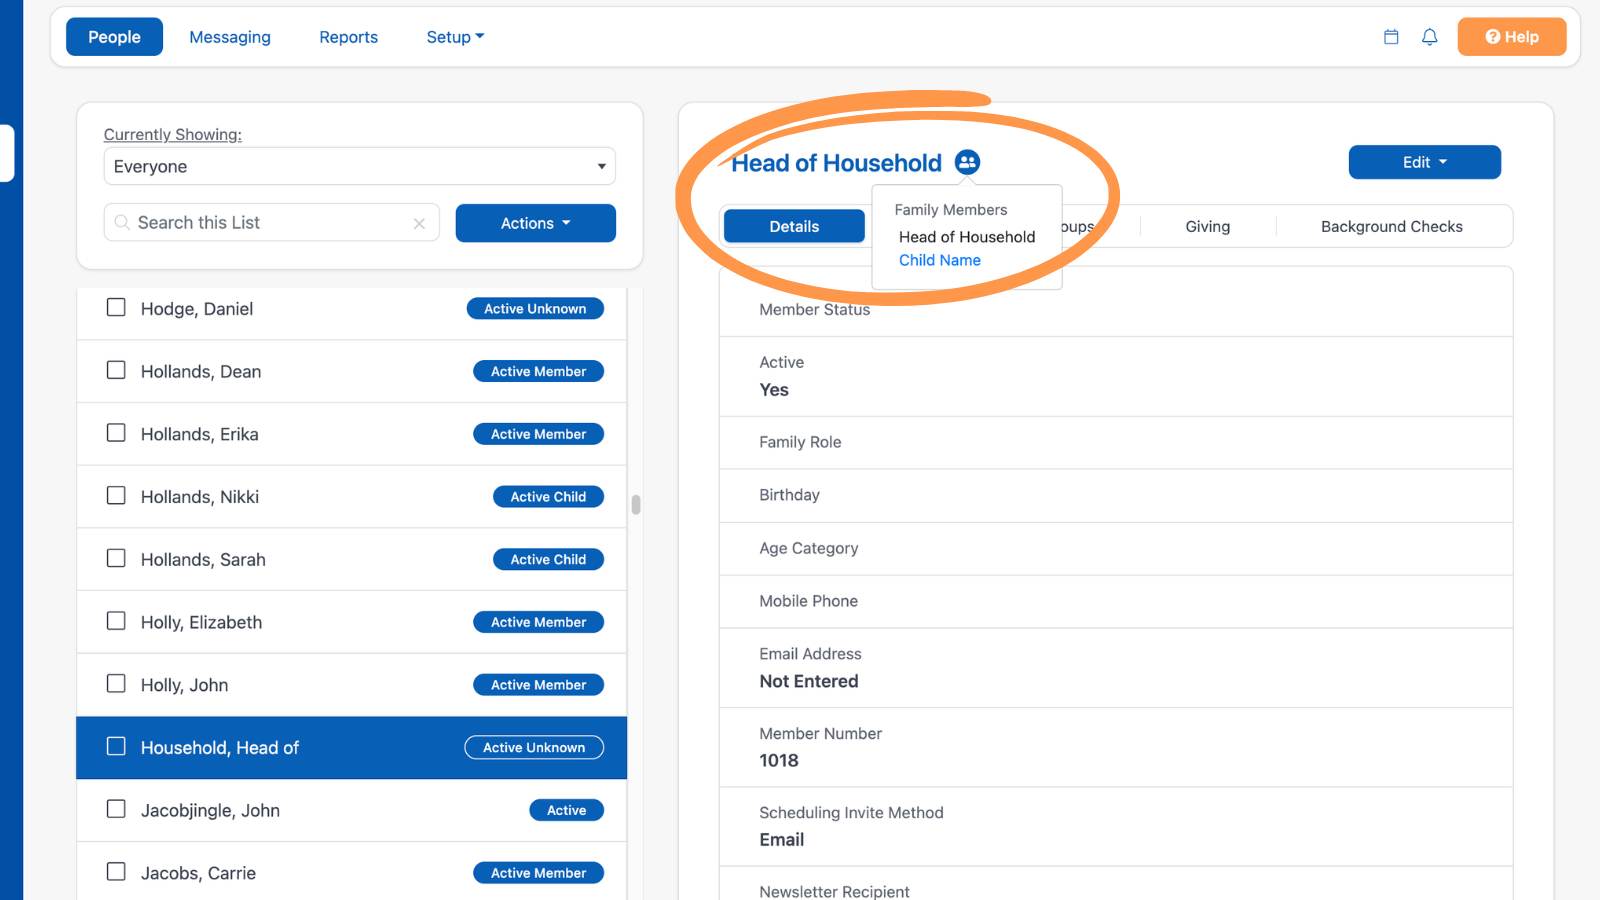The image size is (1600, 900).
Task: Check the box for Hollands, Nikki
Action: 116,496
